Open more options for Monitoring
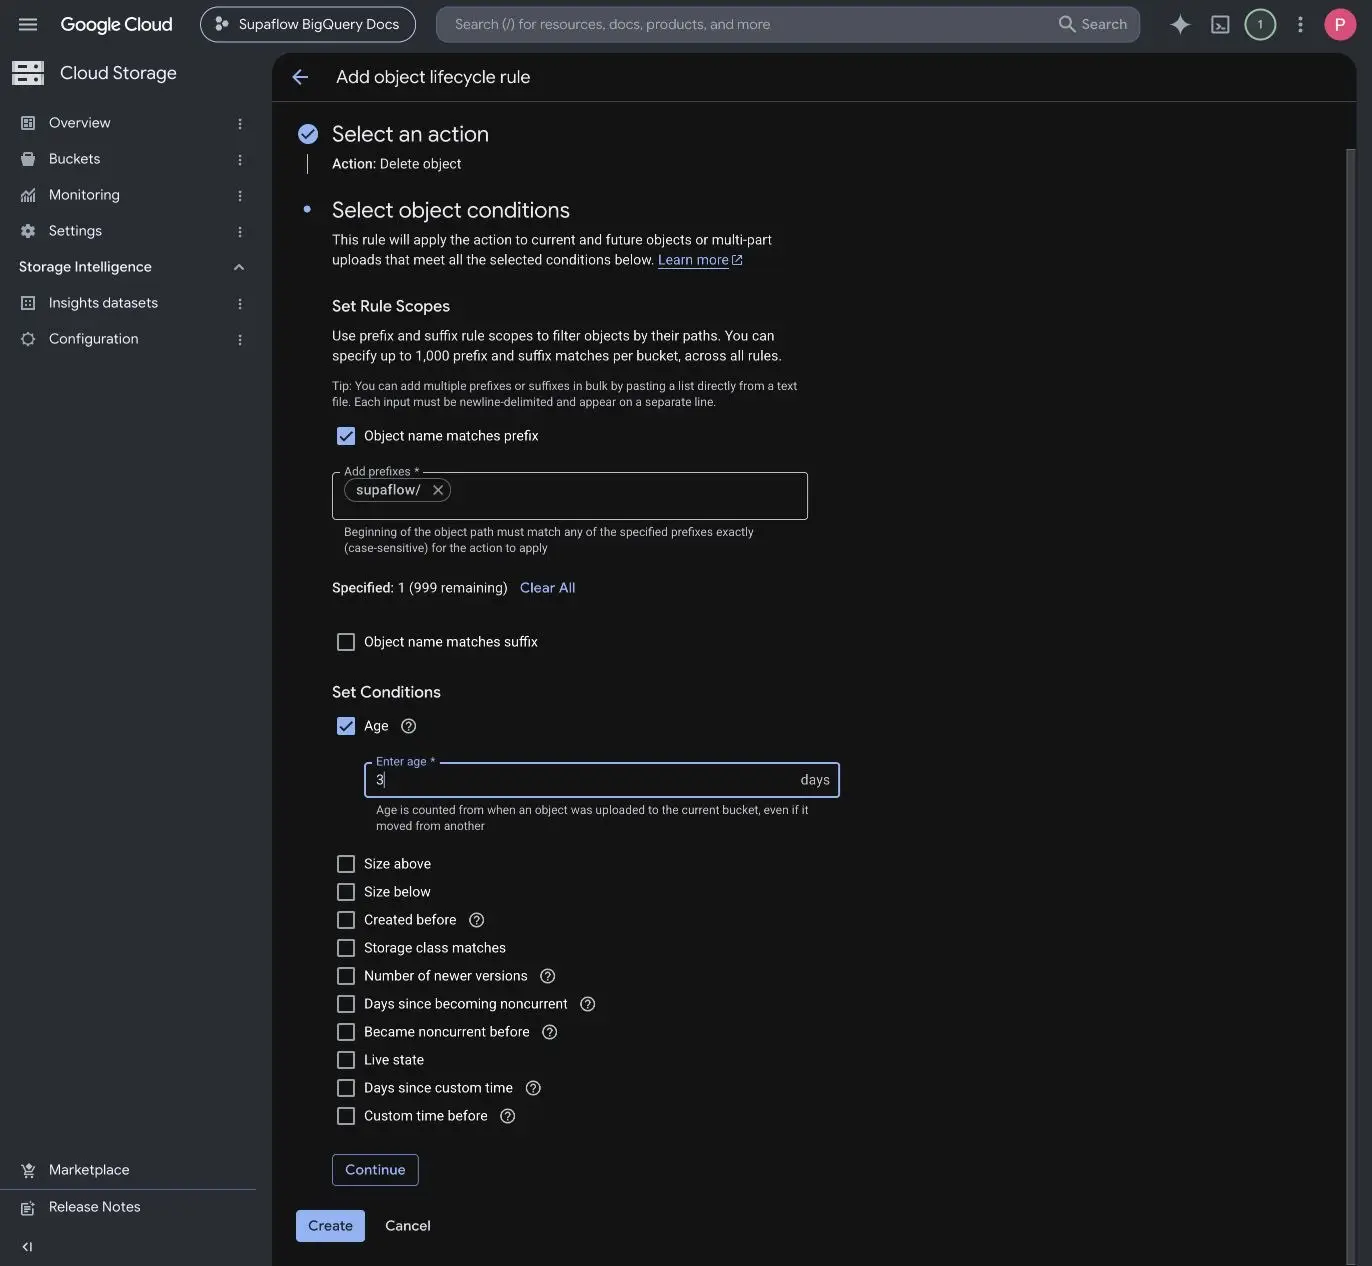The image size is (1372, 1266). (240, 195)
